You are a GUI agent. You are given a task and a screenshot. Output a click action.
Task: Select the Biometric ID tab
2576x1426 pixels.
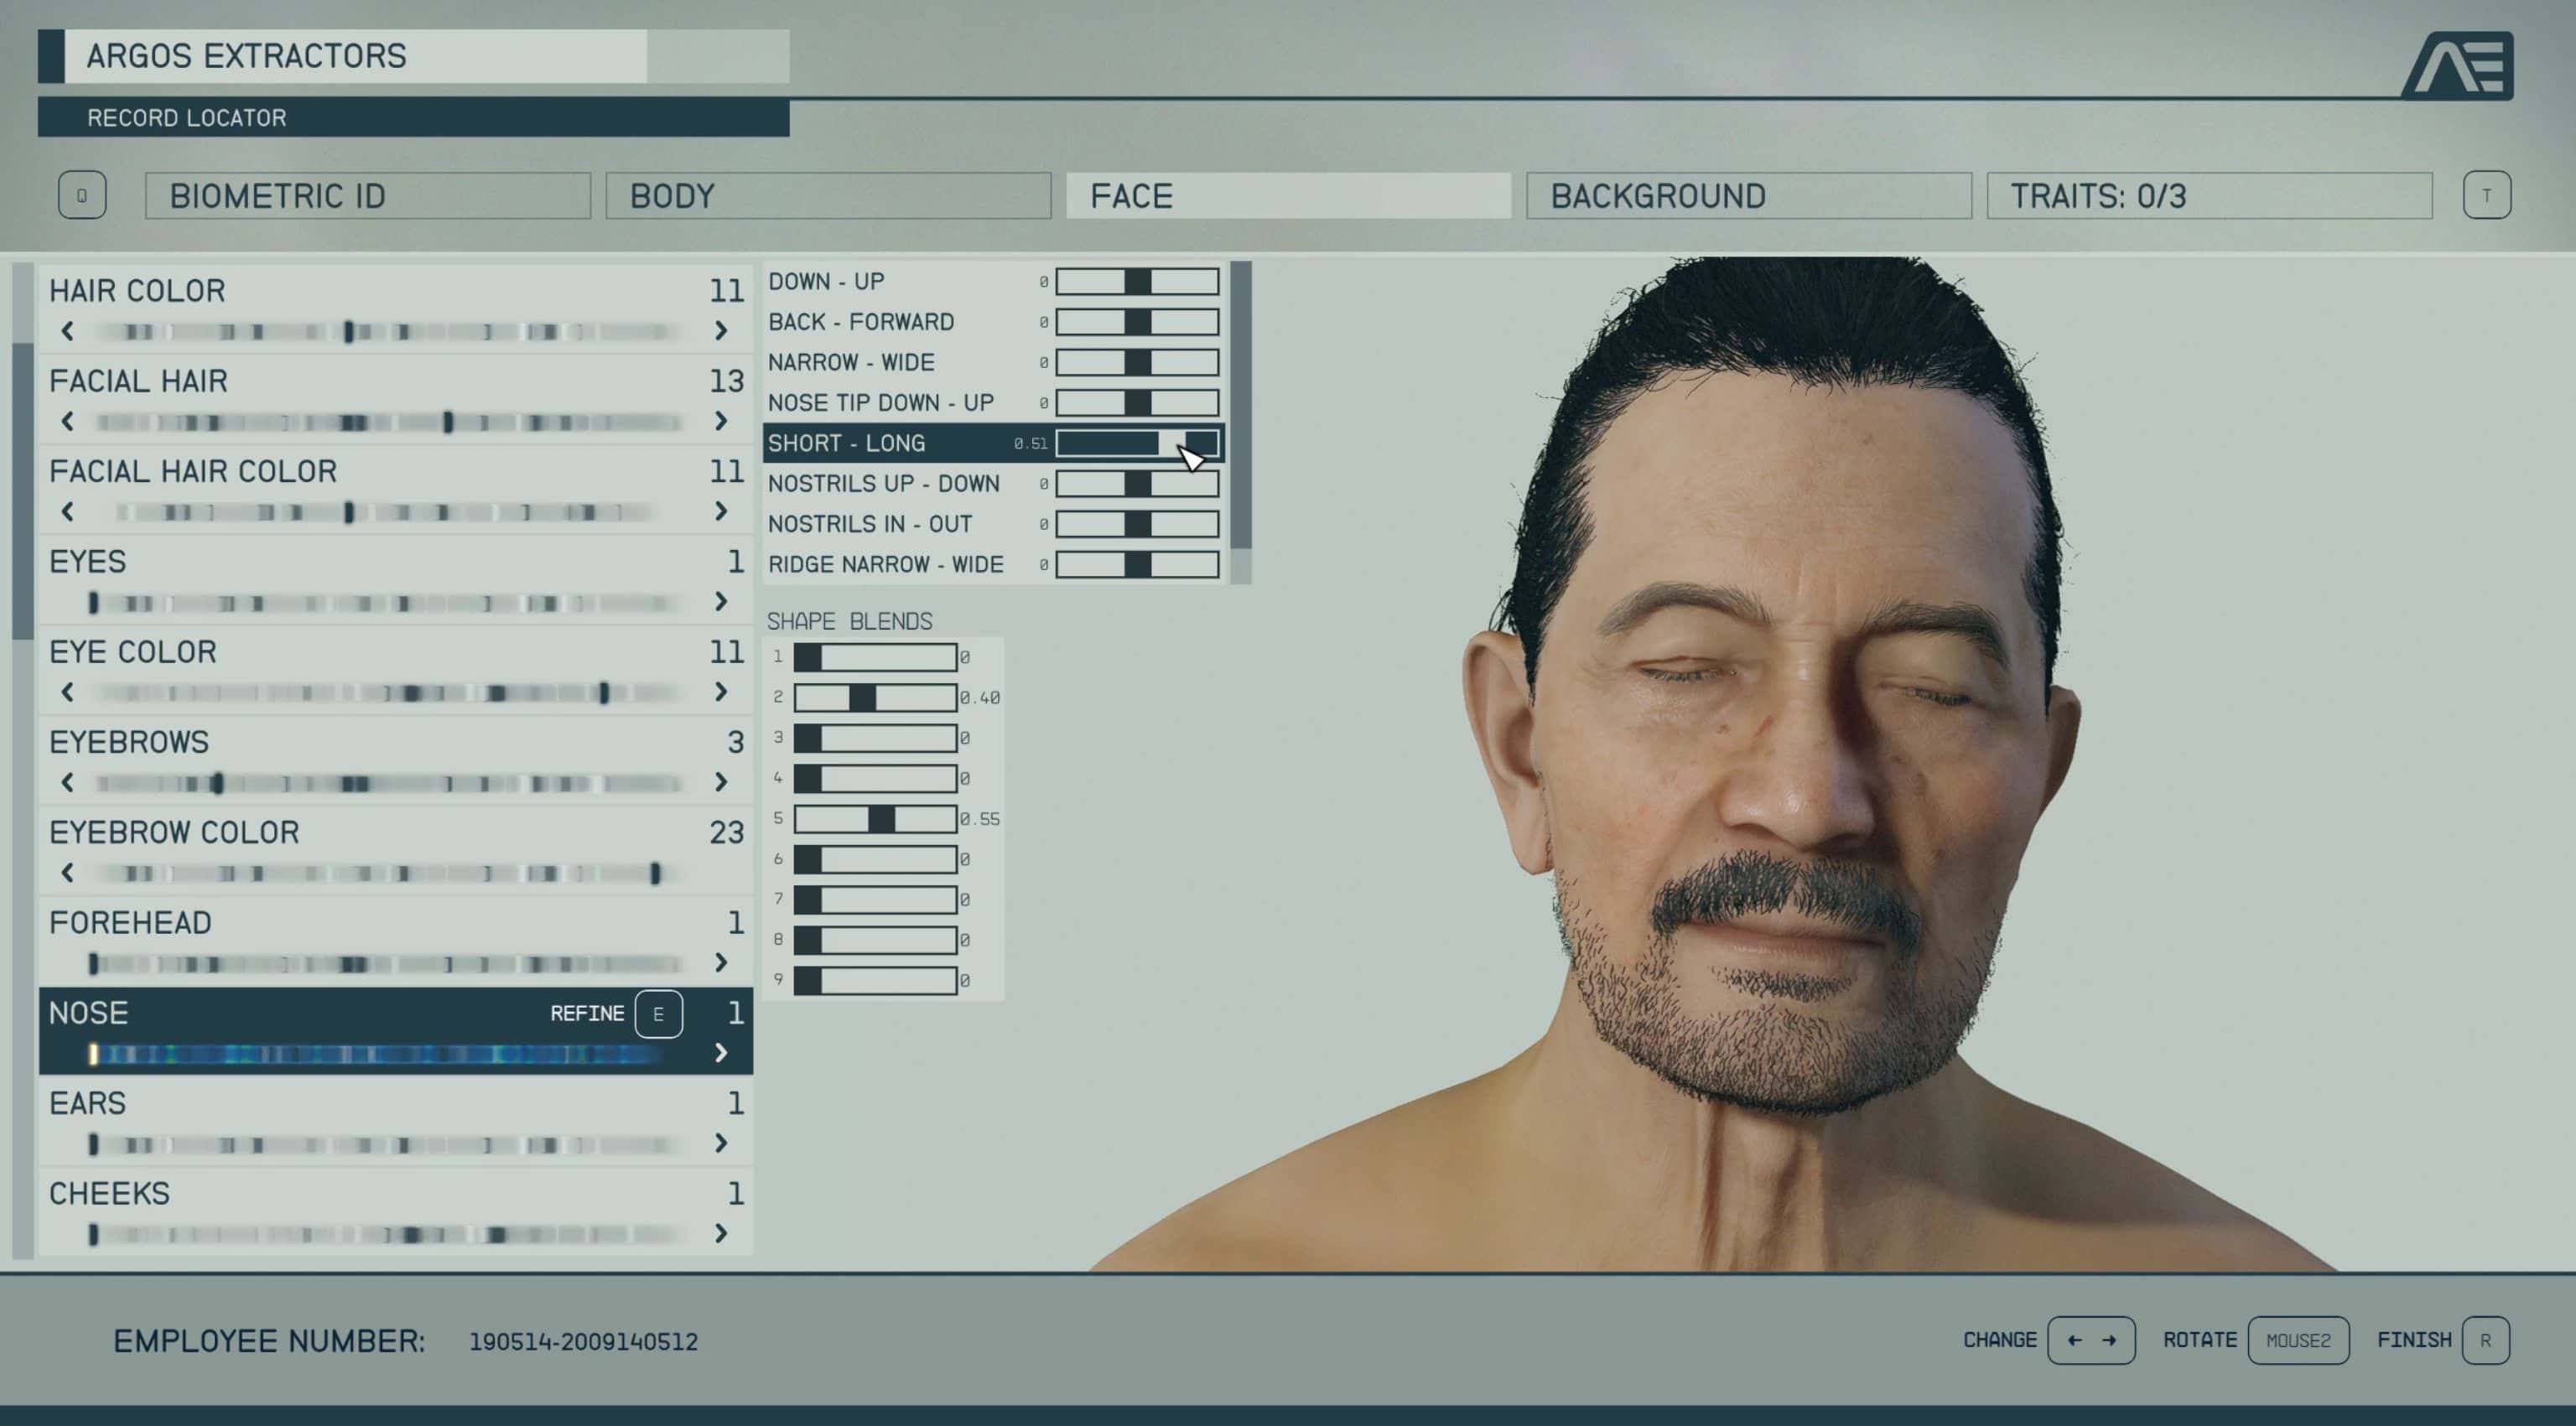pyautogui.click(x=367, y=196)
